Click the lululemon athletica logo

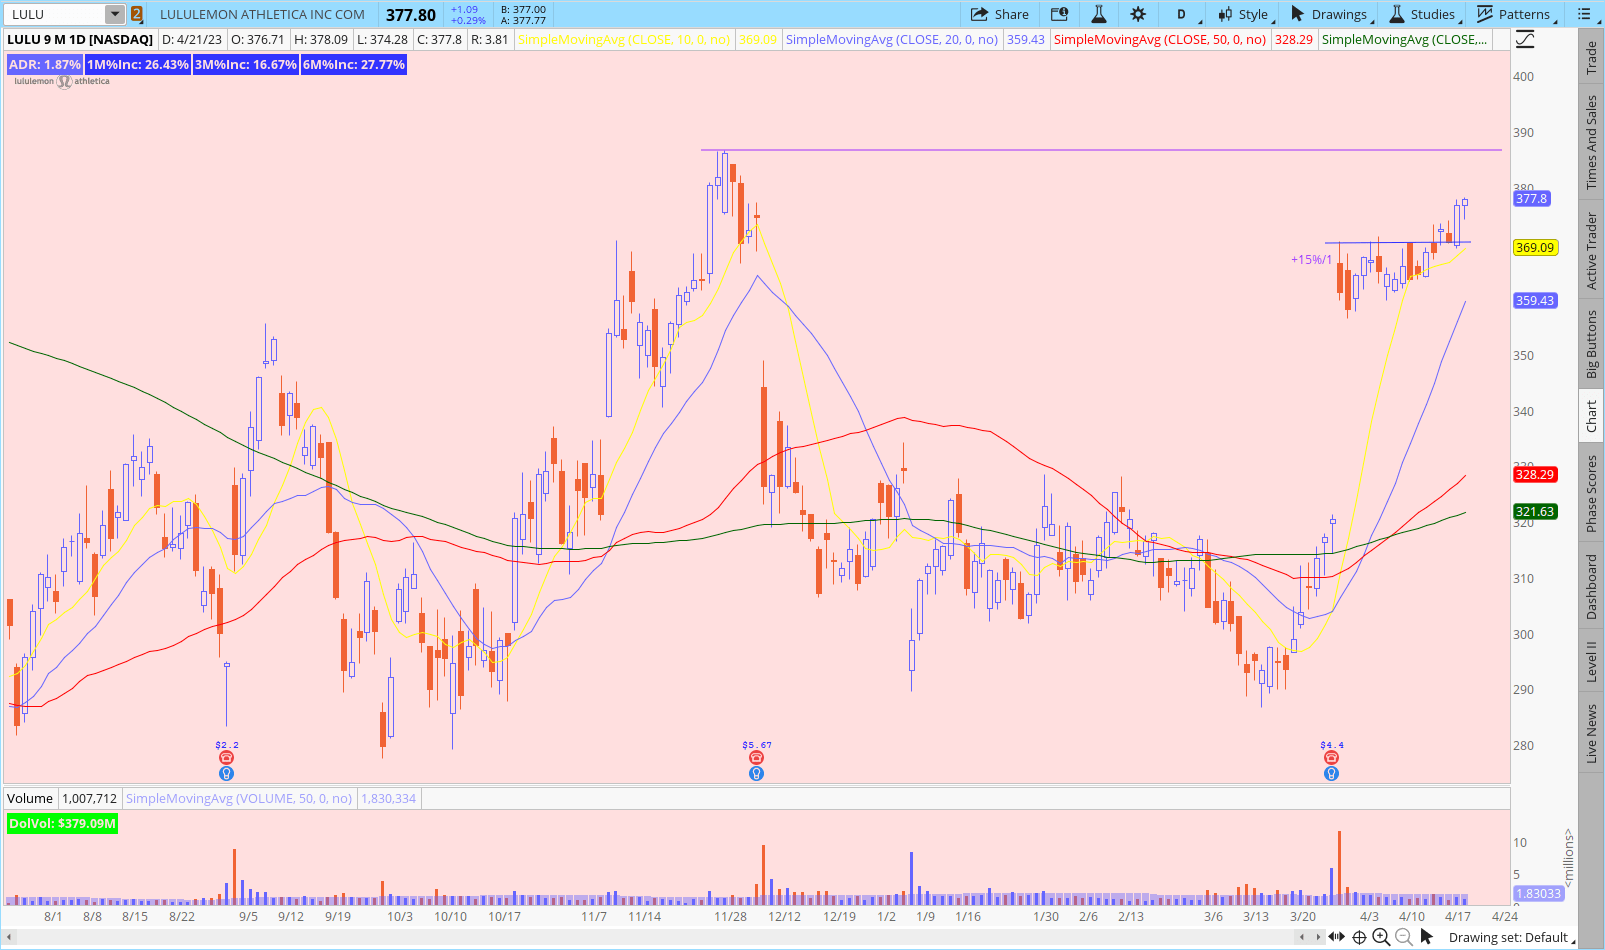tap(62, 81)
